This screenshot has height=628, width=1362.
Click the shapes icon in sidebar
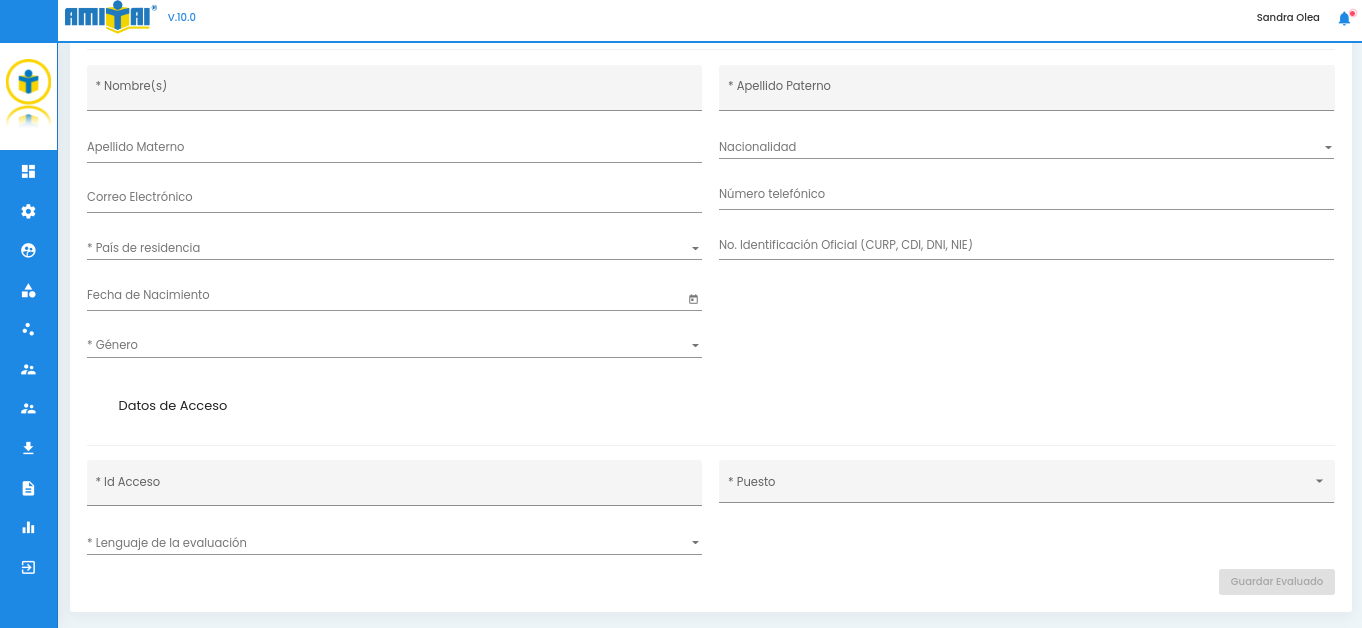[28, 291]
